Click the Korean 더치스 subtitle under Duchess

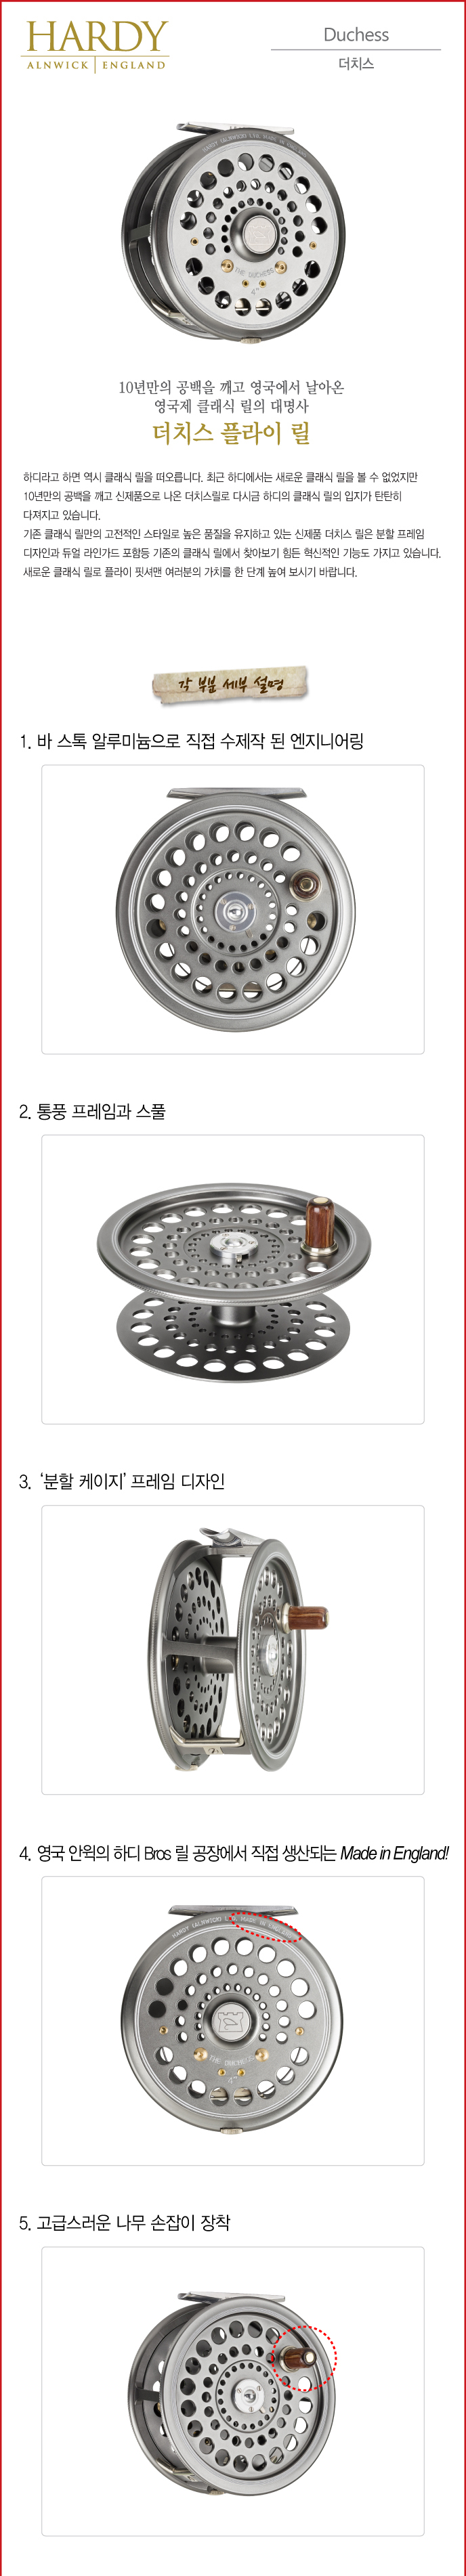356,64
